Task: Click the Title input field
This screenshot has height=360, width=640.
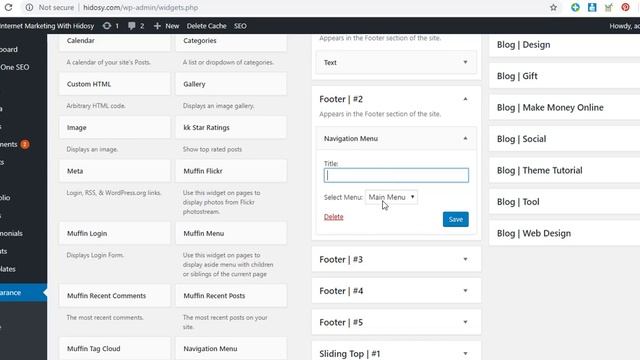Action: coord(396,175)
